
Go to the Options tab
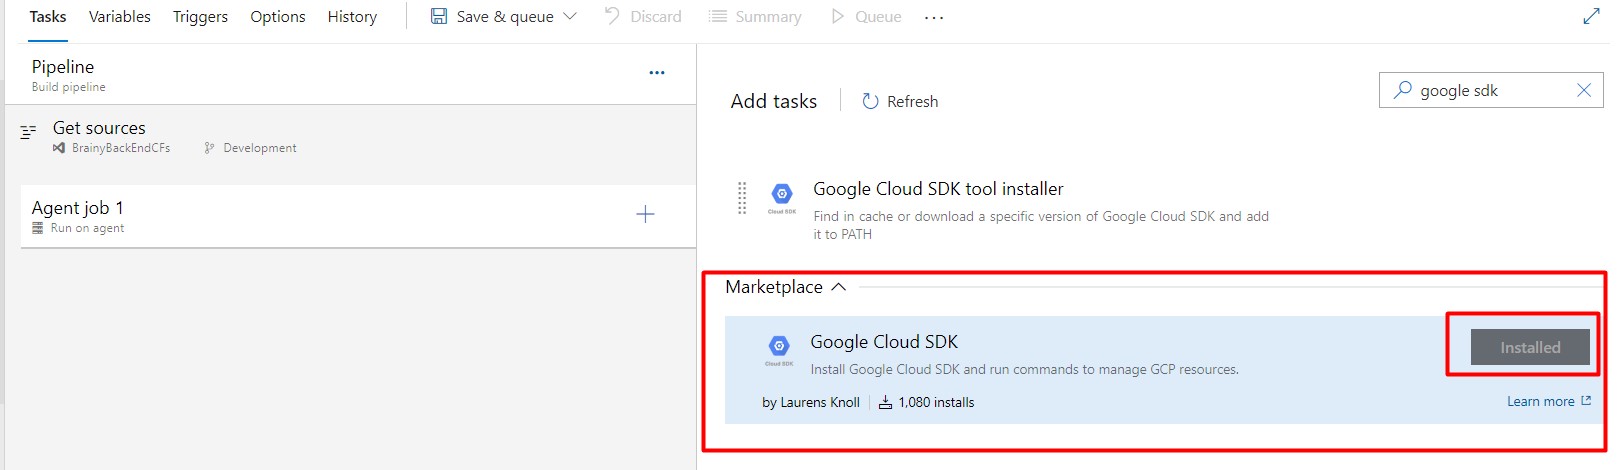(278, 17)
